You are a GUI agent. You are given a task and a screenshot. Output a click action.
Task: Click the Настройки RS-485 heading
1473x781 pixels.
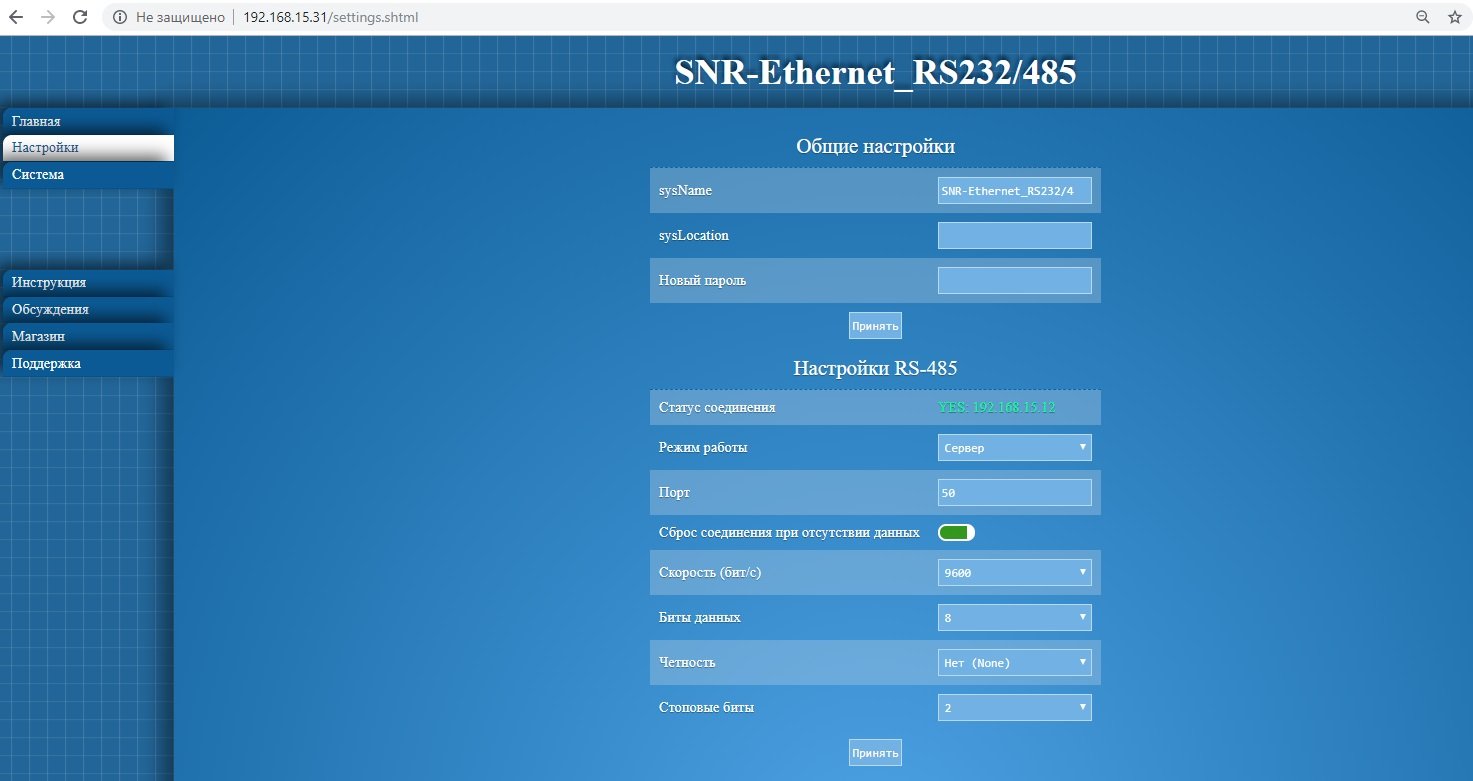click(x=875, y=369)
